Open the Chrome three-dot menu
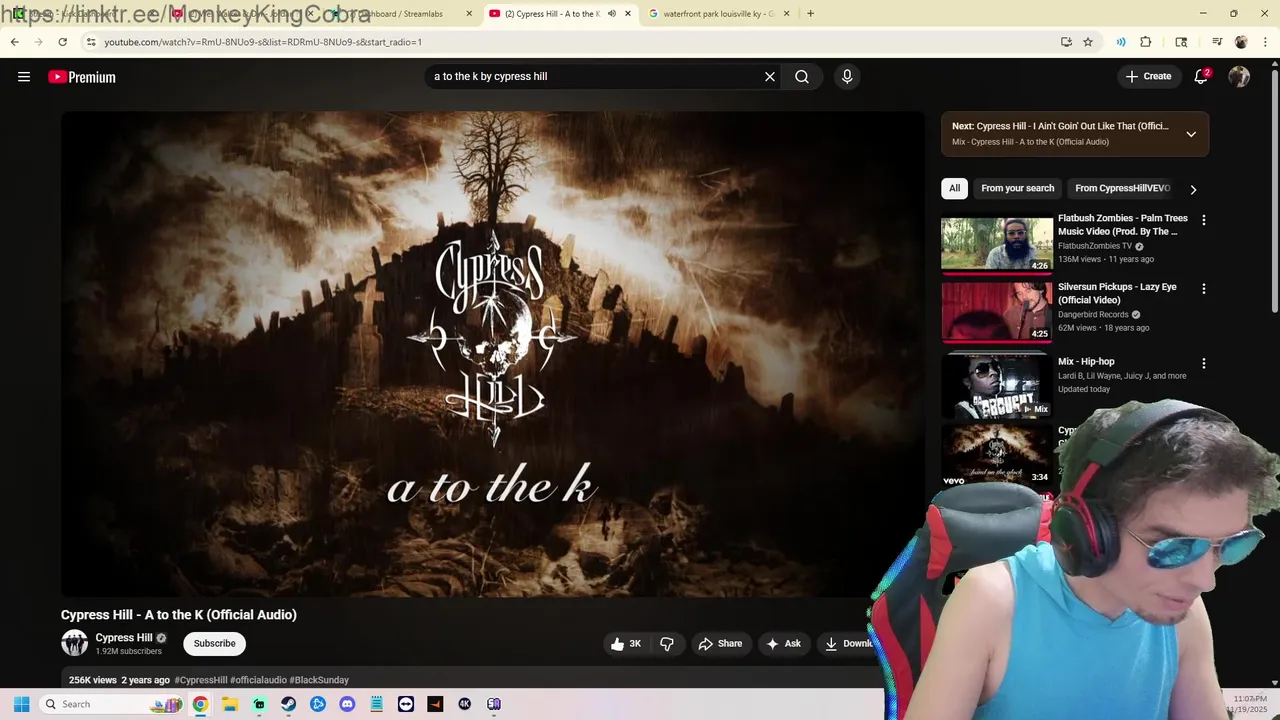 (1265, 42)
